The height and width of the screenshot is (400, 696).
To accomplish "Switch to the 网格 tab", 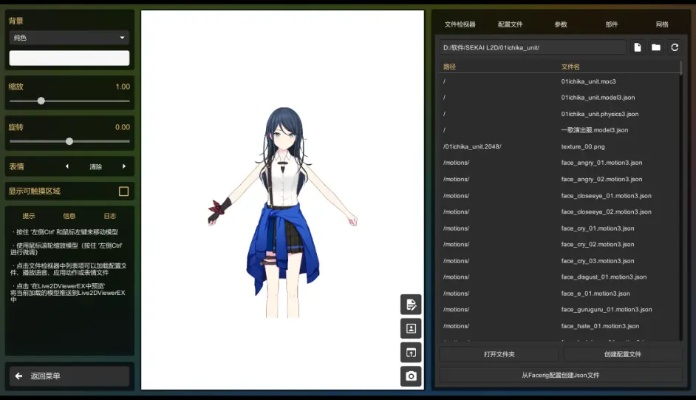I will point(662,24).
